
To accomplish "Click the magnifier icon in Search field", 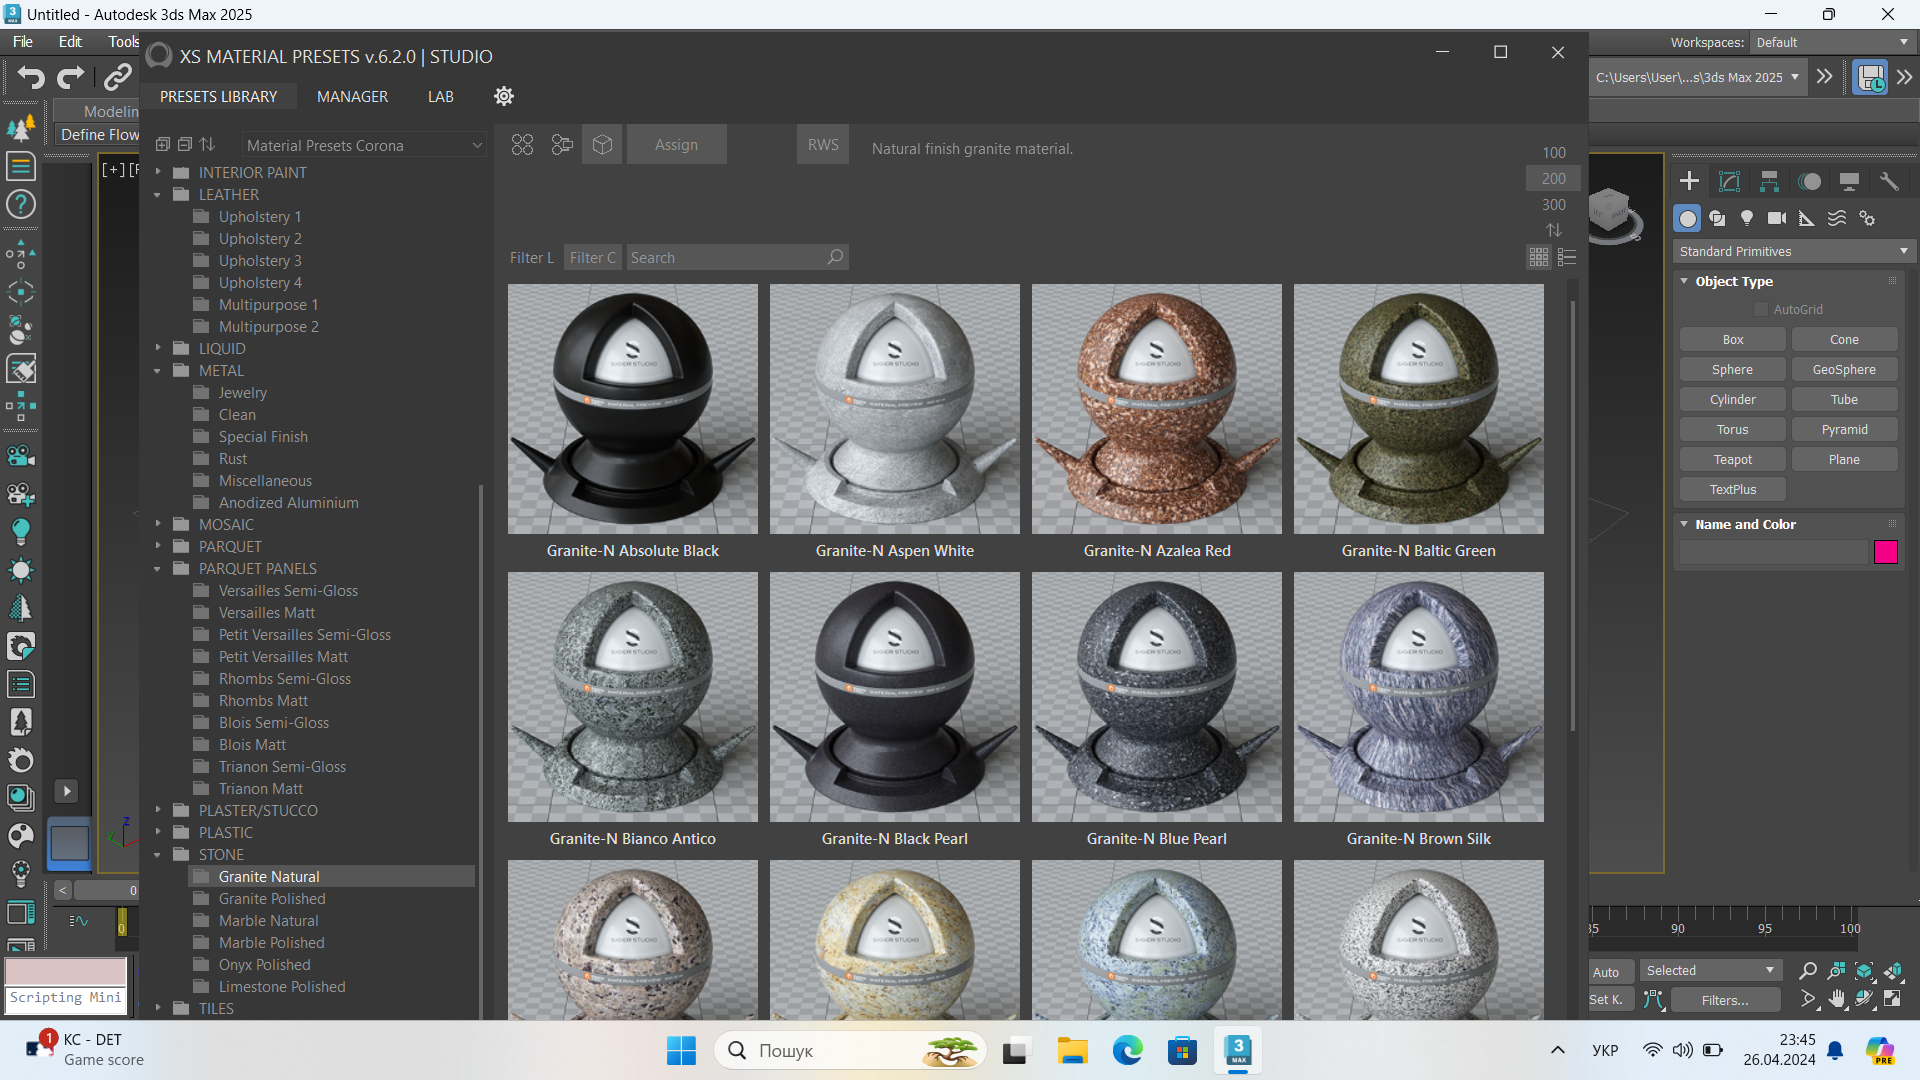I will click(x=835, y=257).
